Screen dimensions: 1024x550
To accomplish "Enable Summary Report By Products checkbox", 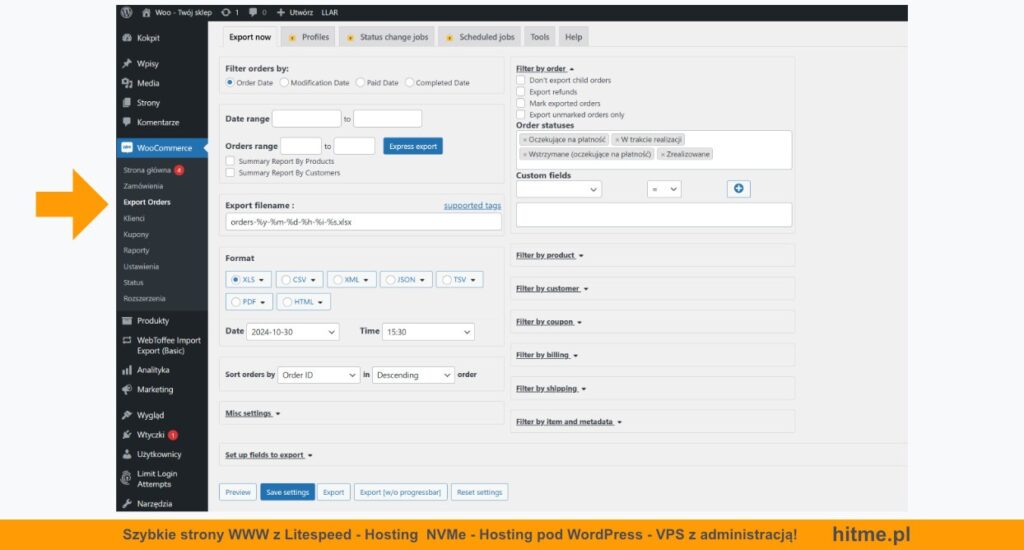I will [231, 161].
